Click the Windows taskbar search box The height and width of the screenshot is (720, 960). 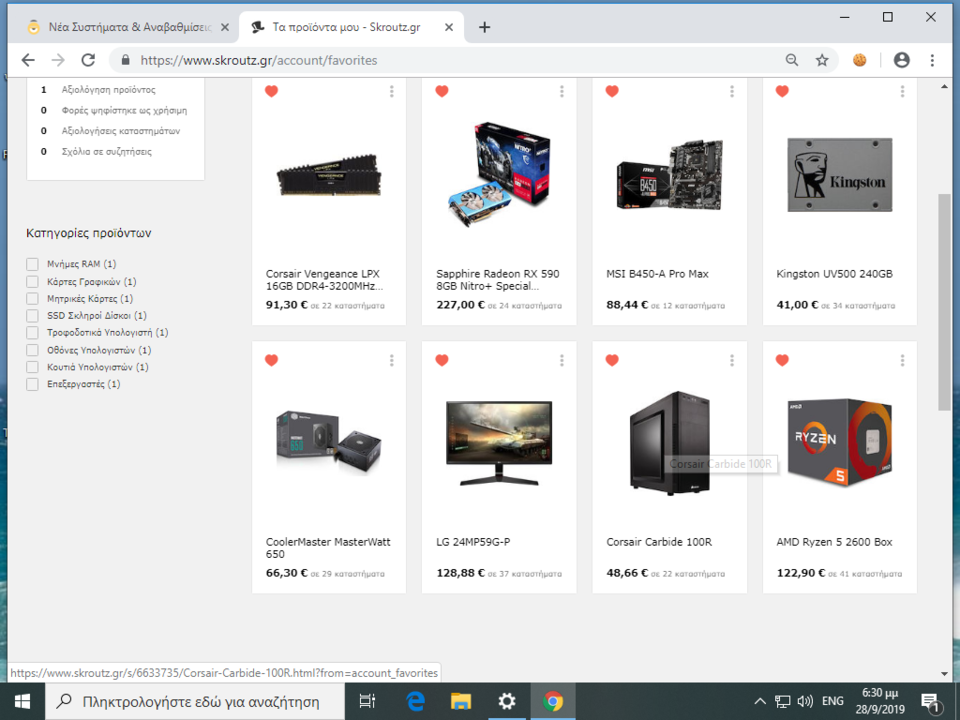click(x=195, y=702)
